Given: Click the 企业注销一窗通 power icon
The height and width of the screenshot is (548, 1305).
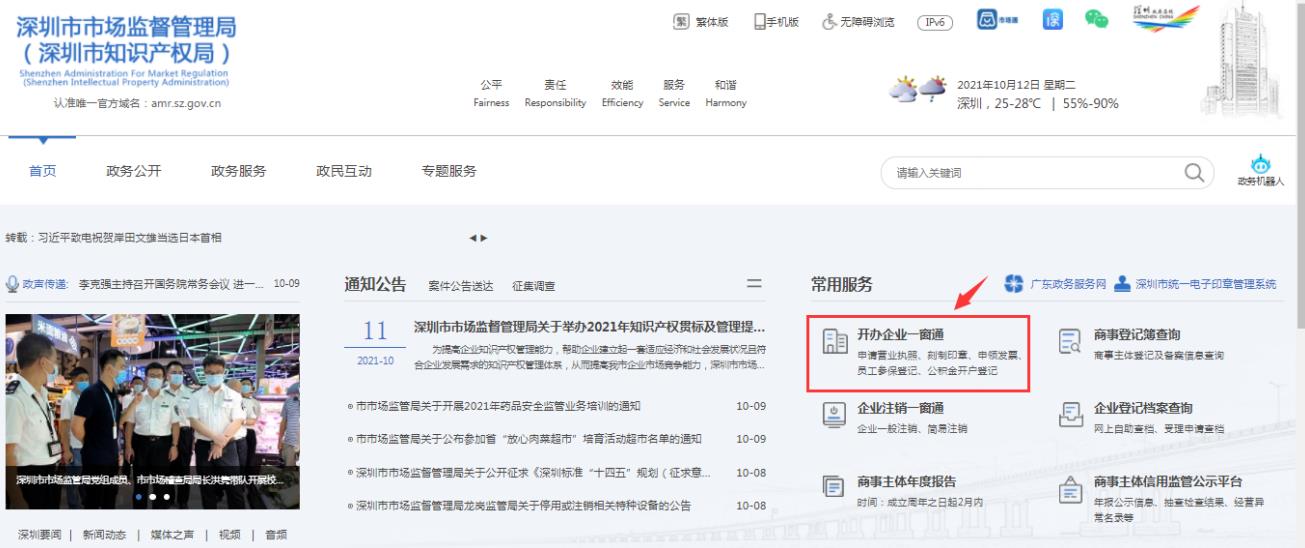Looking at the screenshot, I should [833, 414].
